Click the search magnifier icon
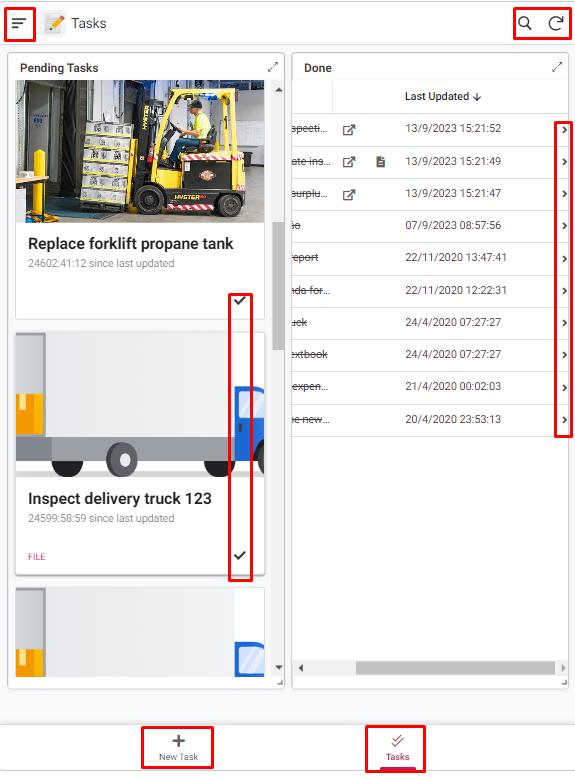Image resolution: width=575 pixels, height=779 pixels. (x=525, y=23)
